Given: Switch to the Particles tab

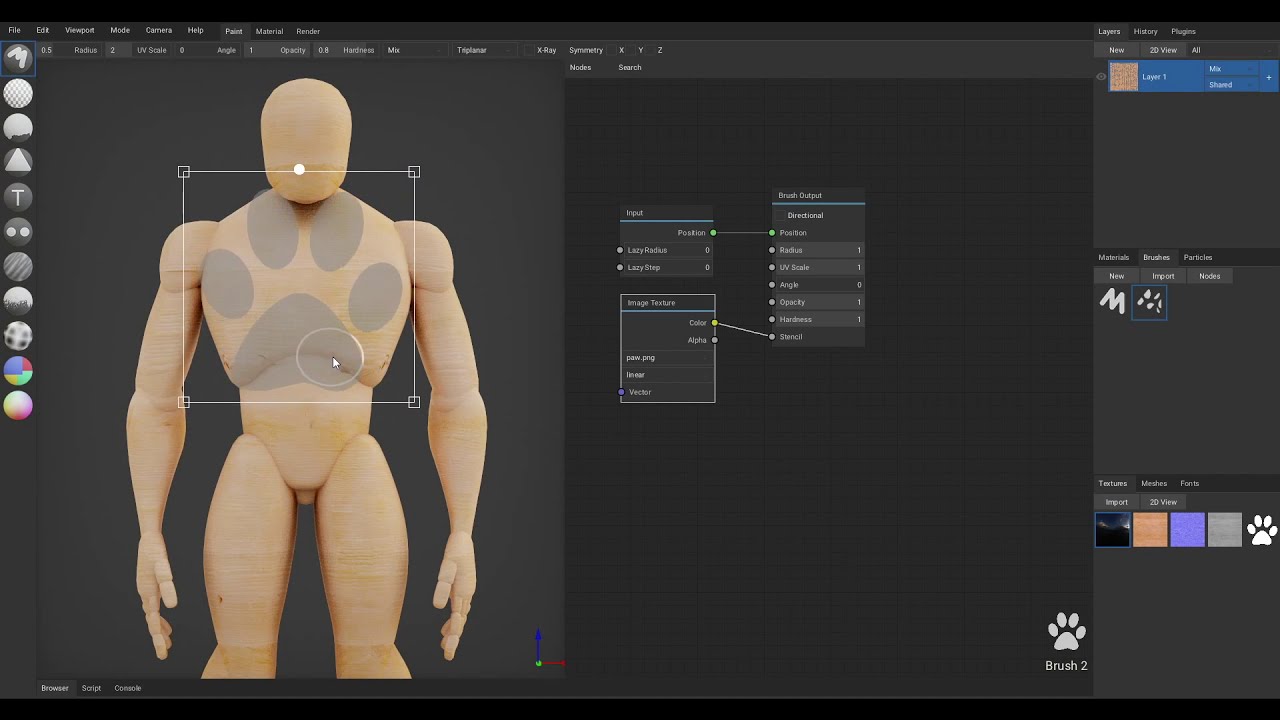Looking at the screenshot, I should click(x=1197, y=257).
